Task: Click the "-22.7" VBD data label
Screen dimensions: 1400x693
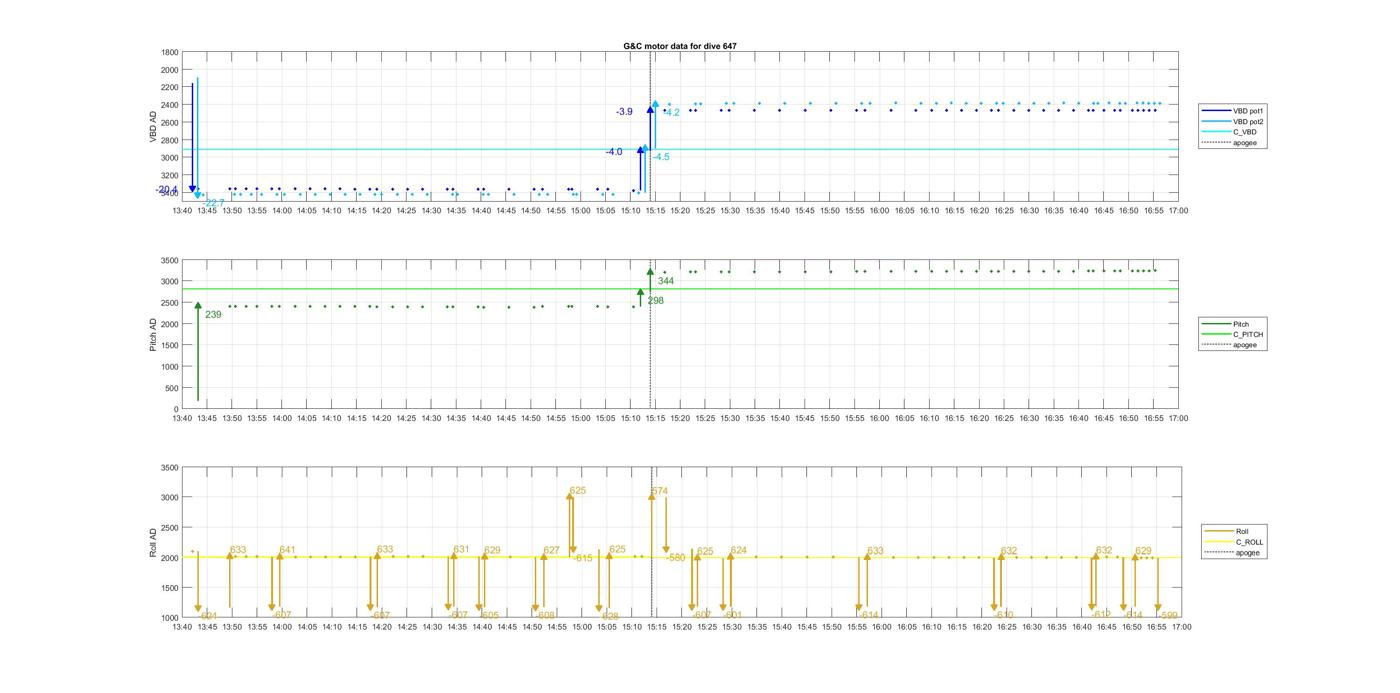Action: click(213, 203)
